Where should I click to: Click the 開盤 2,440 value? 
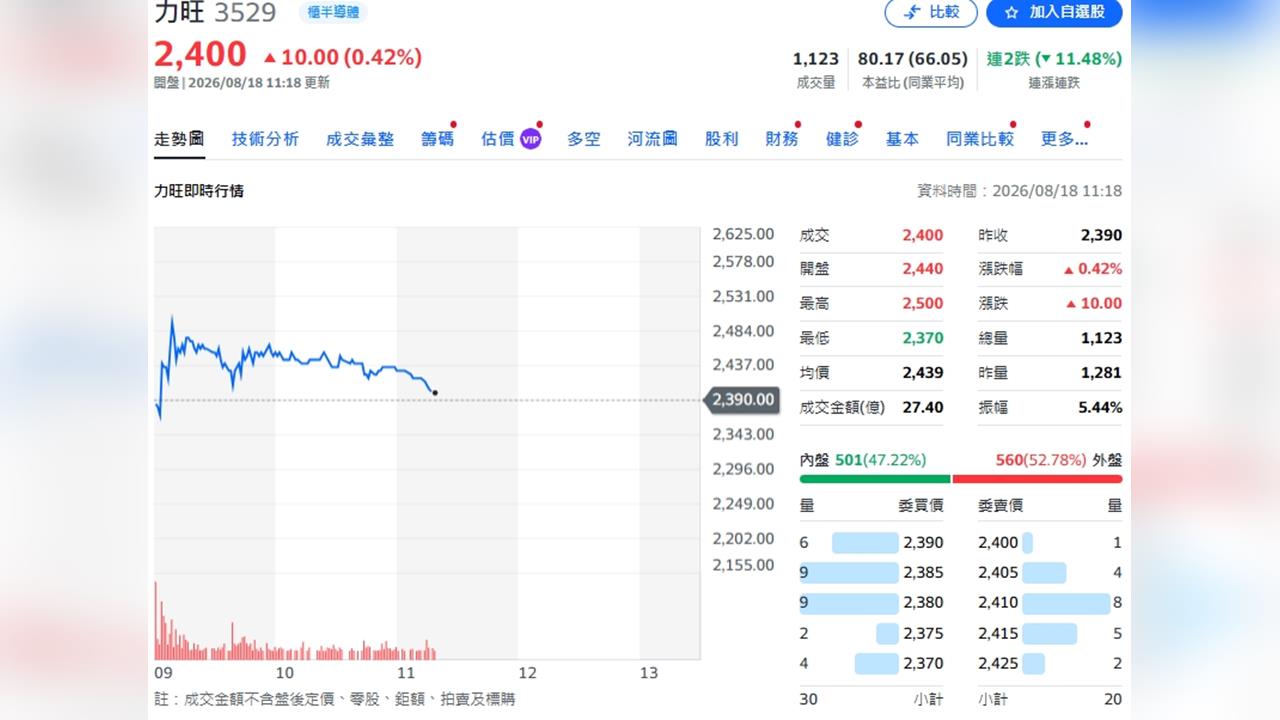click(x=922, y=269)
